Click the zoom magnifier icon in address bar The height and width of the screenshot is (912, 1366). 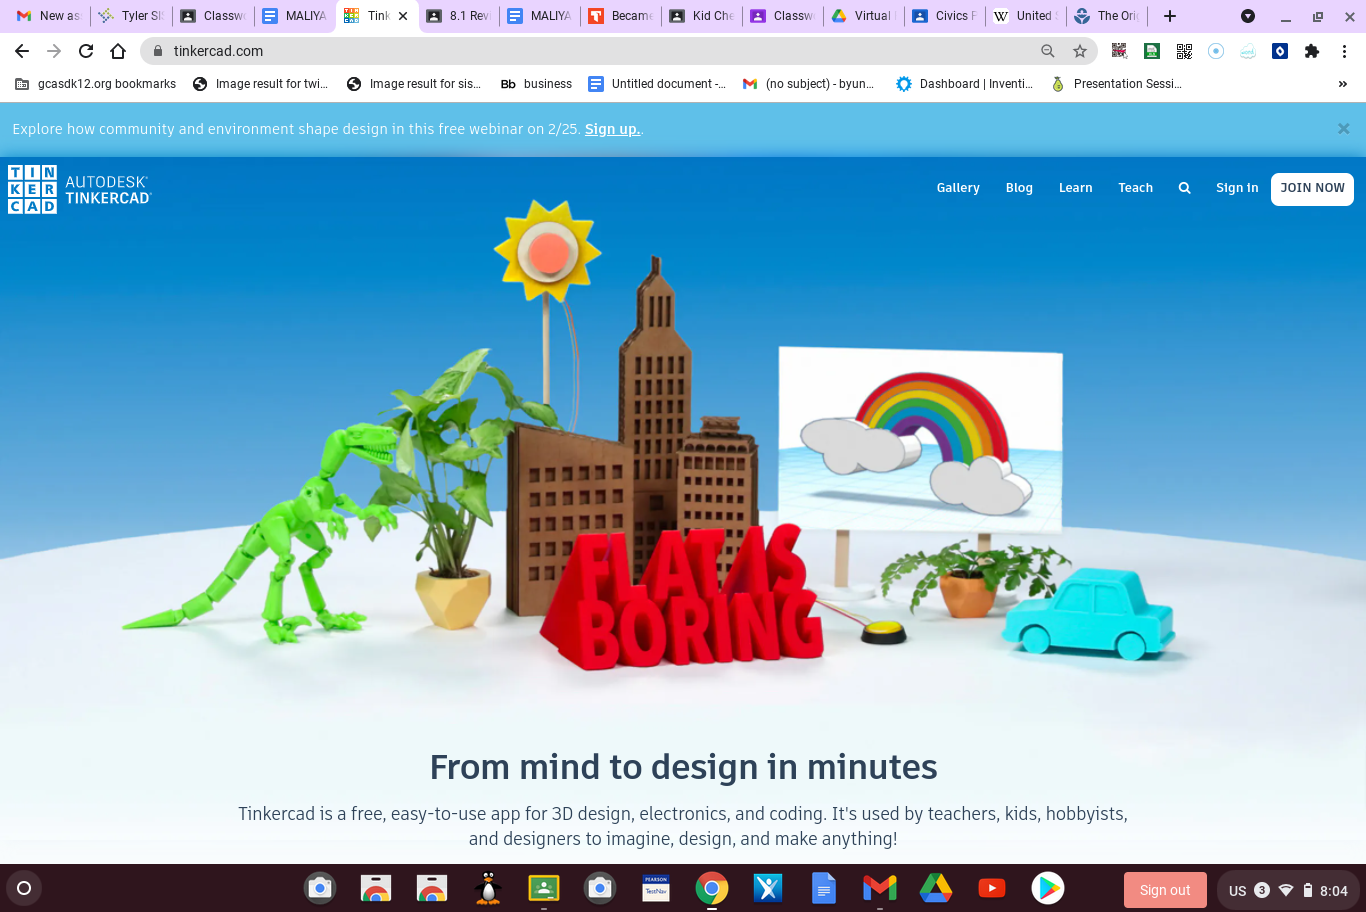click(1048, 51)
